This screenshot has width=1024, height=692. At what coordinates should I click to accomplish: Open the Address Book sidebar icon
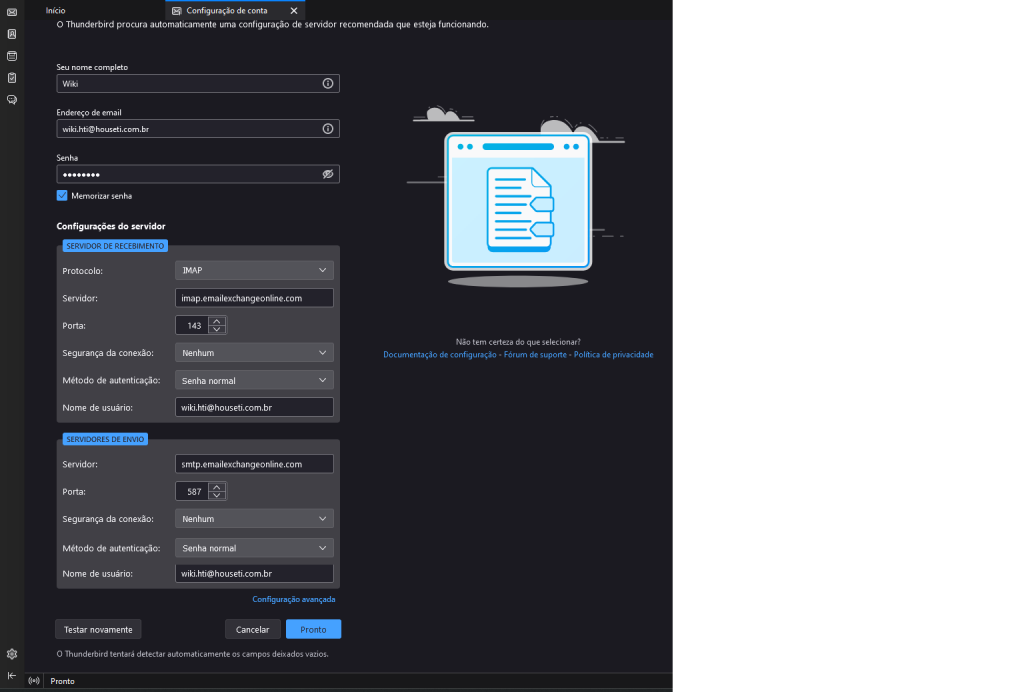click(12, 34)
